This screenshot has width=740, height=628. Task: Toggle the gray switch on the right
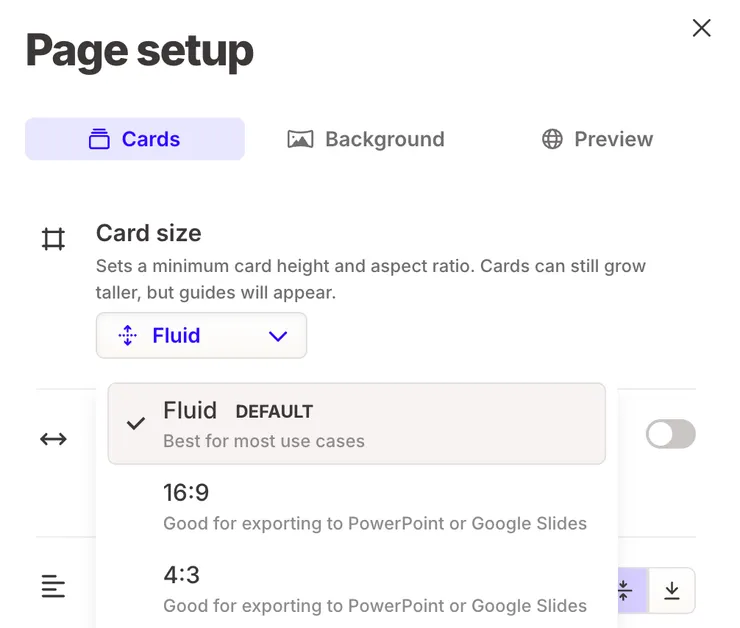point(670,434)
